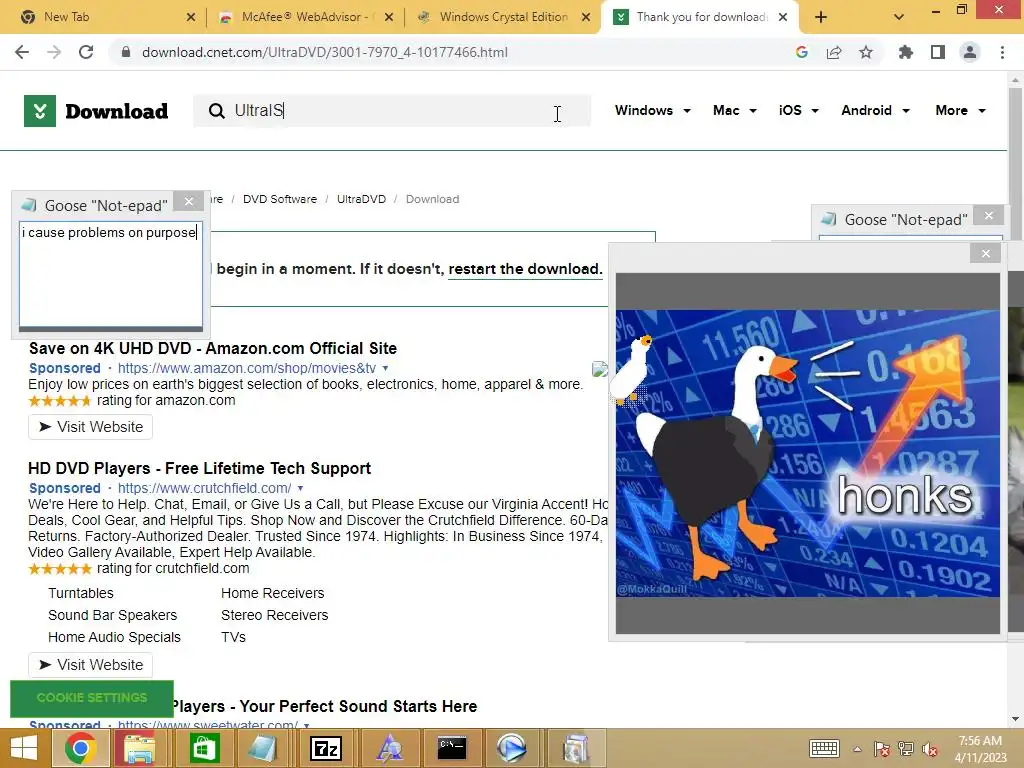This screenshot has width=1024, height=768.
Task: Open 7-Zip from the taskbar
Action: 326,748
